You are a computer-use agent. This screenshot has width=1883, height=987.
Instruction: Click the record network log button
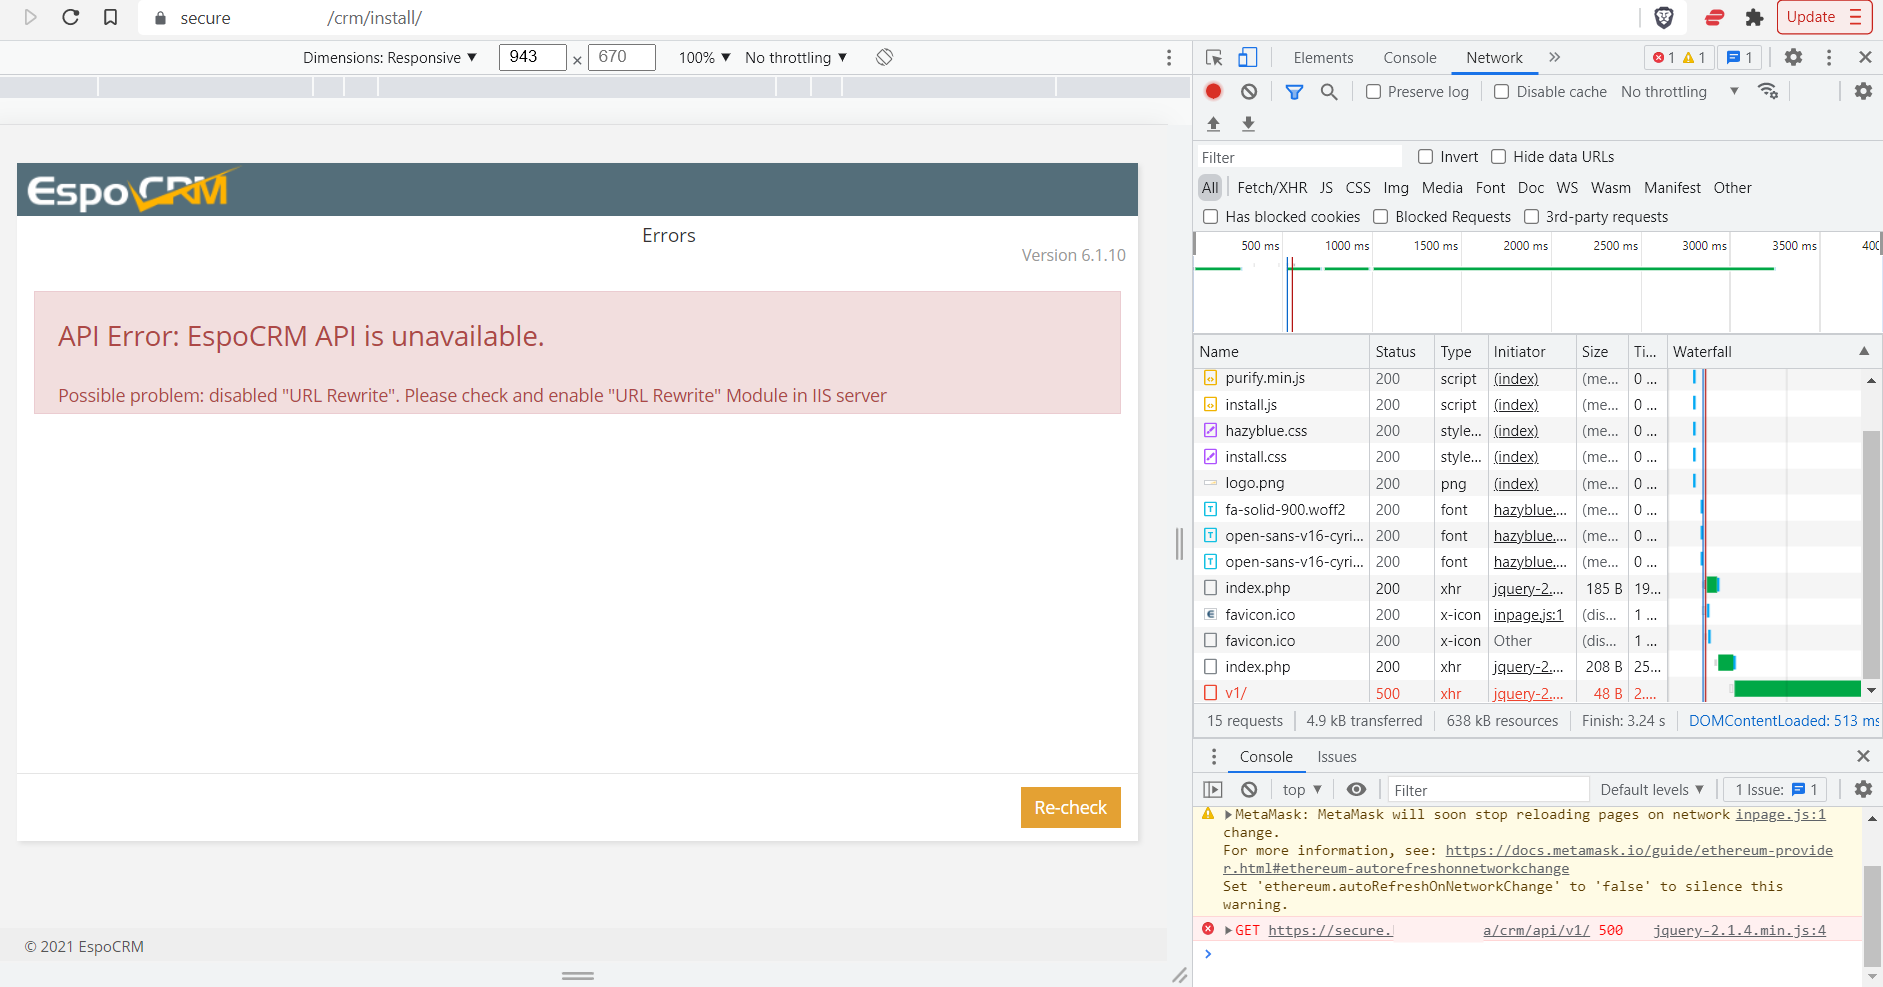[x=1213, y=91]
